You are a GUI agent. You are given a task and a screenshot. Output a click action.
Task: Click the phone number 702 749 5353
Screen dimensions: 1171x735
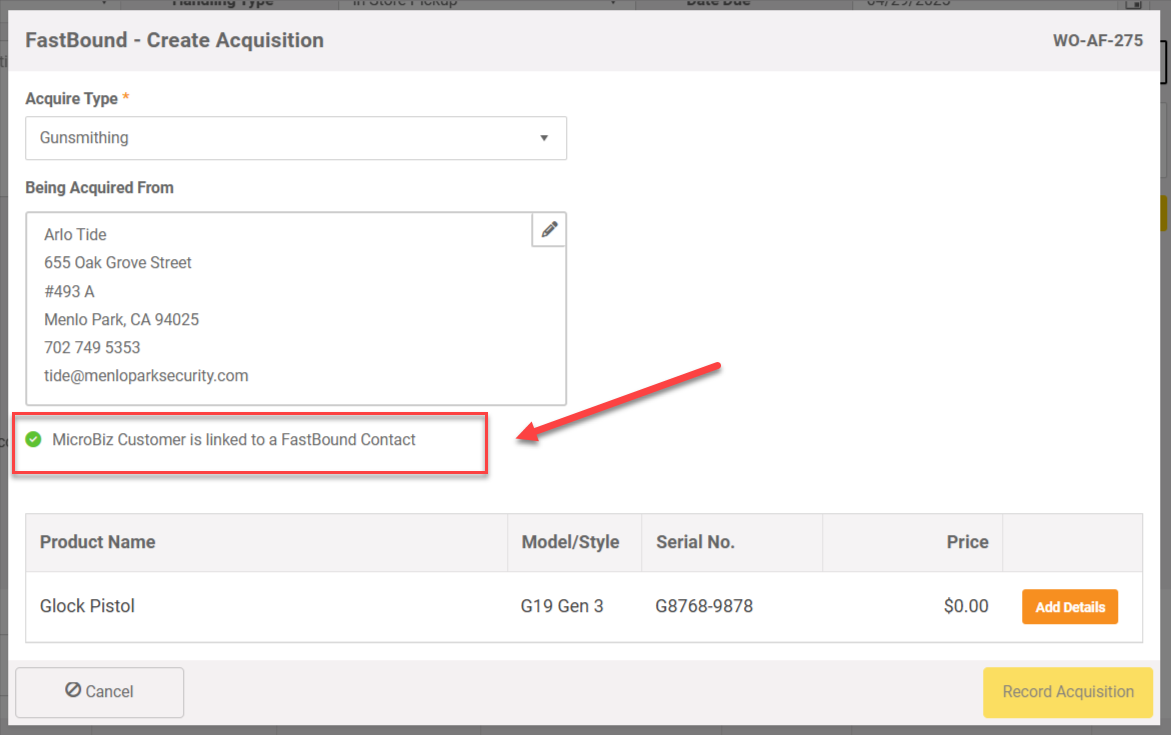coord(92,347)
